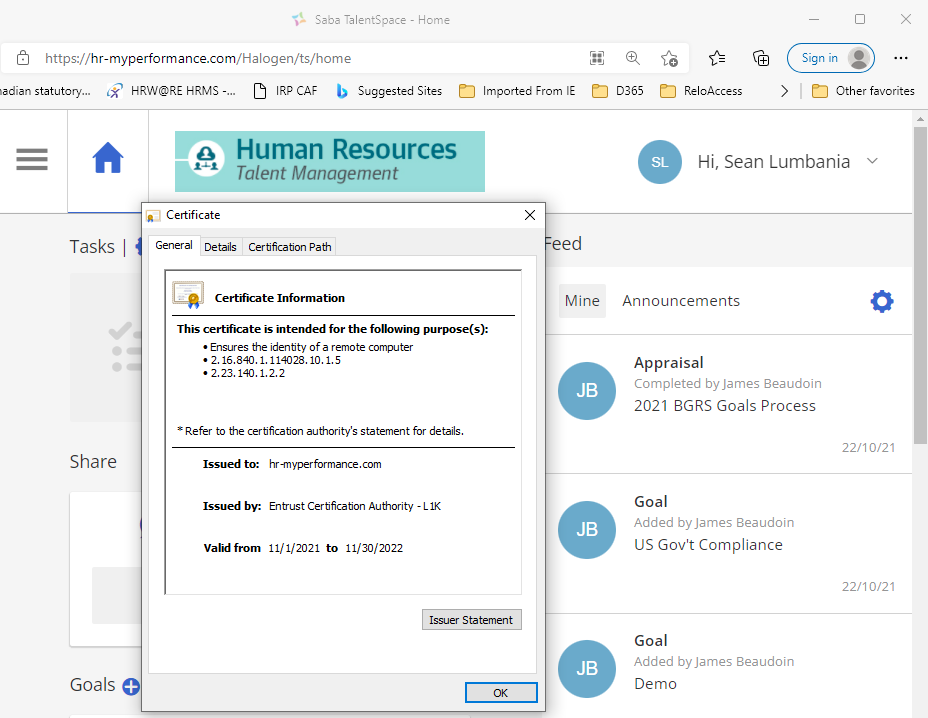Click the OID 2.16.840.1.114028.10.1.5 line

(x=275, y=360)
